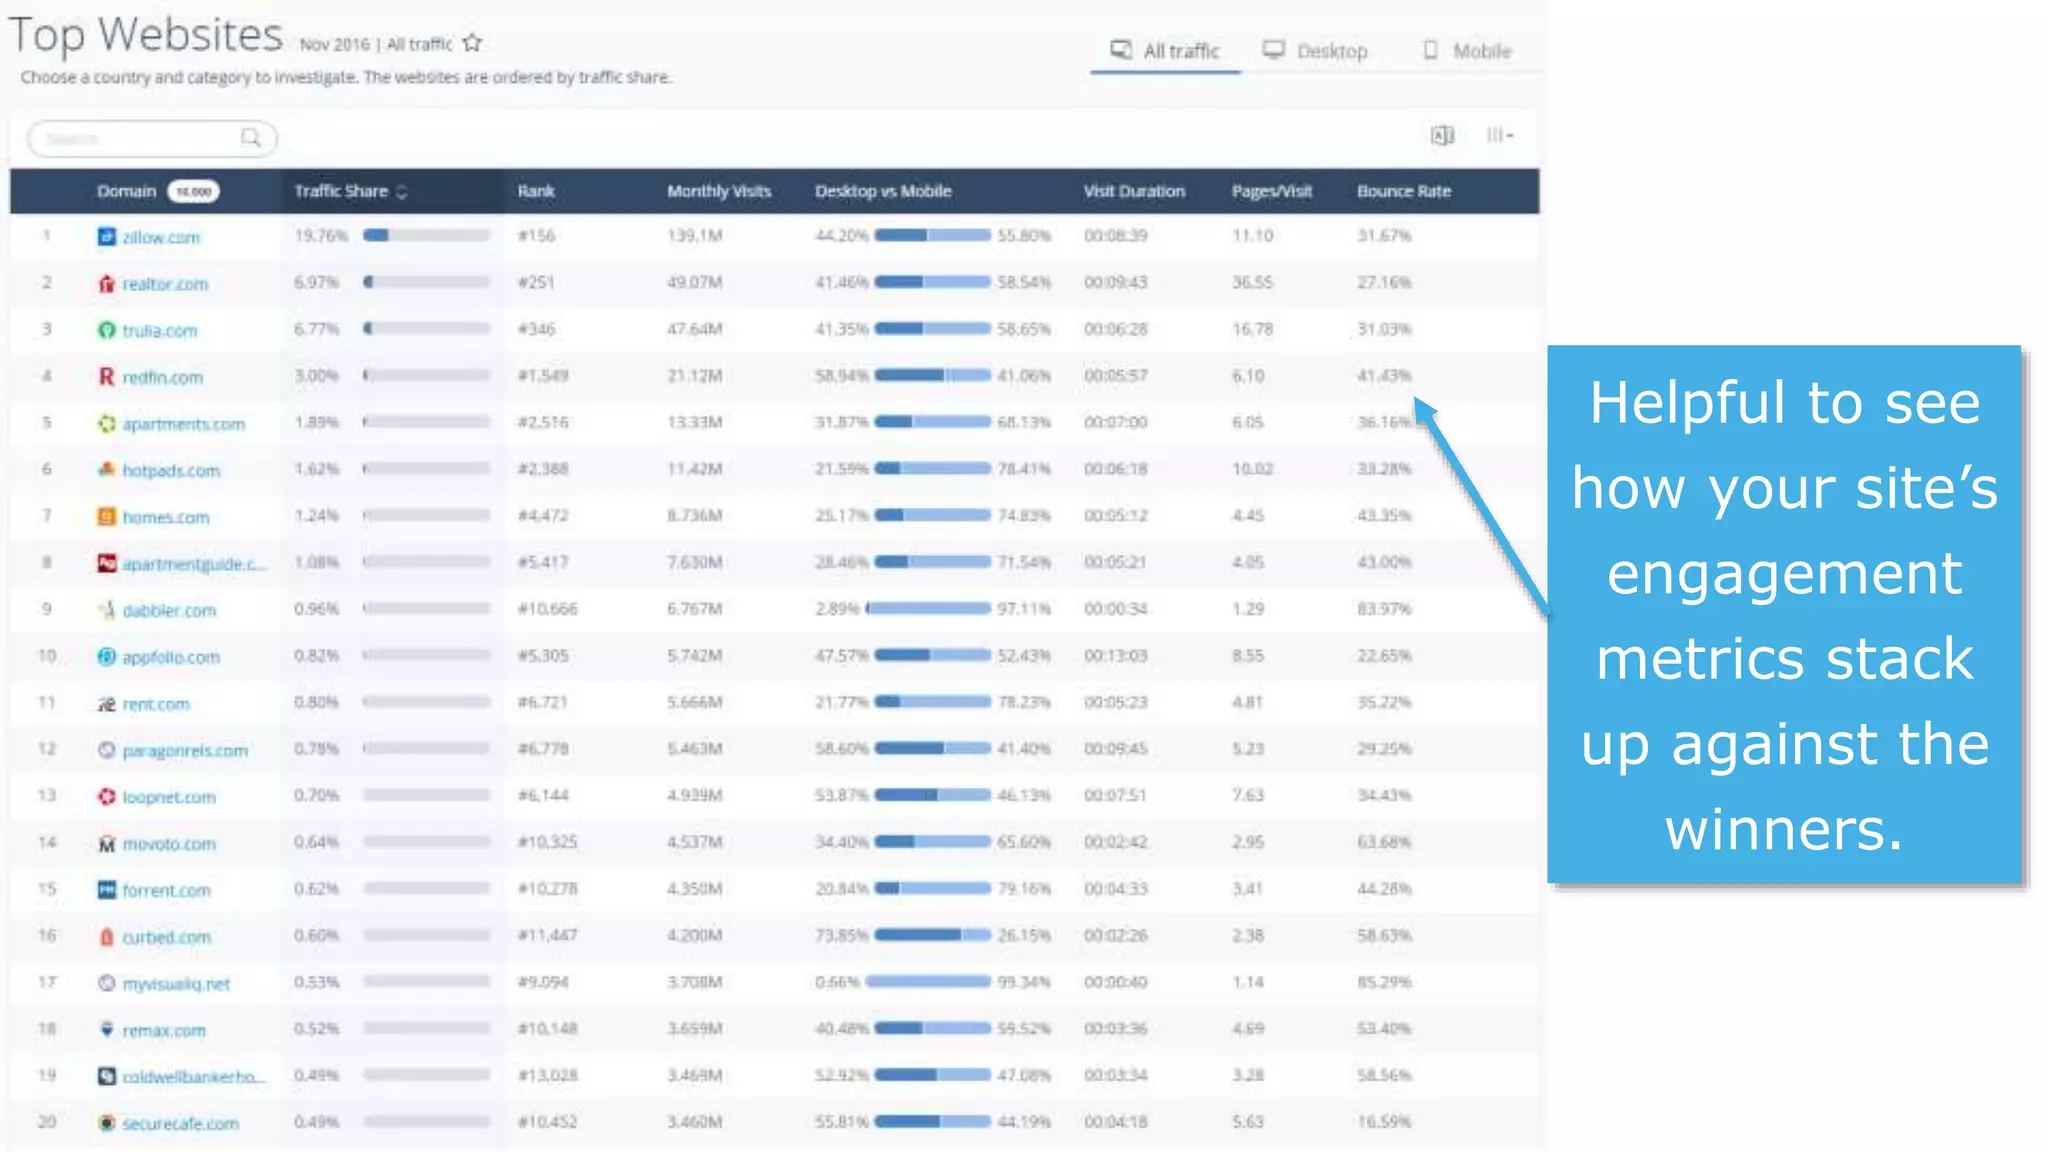
Task: Open the homes.com link
Action: pos(166,517)
